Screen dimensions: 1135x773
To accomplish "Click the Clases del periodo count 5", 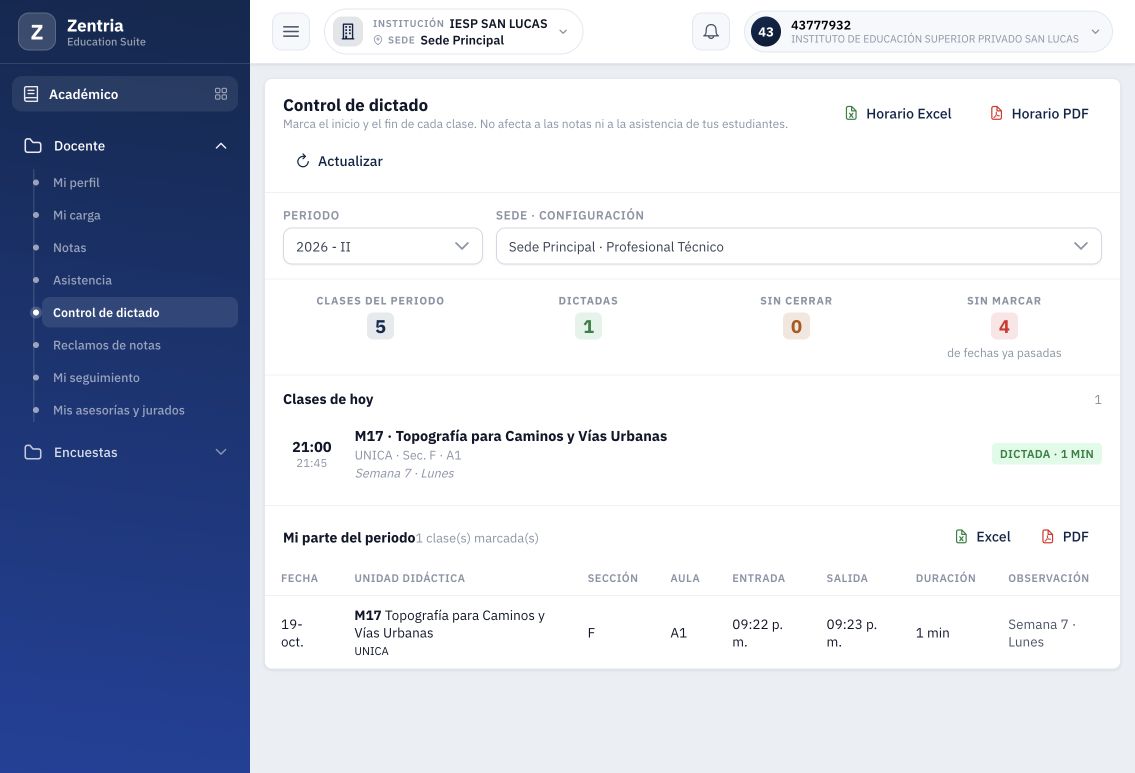I will [x=381, y=326].
